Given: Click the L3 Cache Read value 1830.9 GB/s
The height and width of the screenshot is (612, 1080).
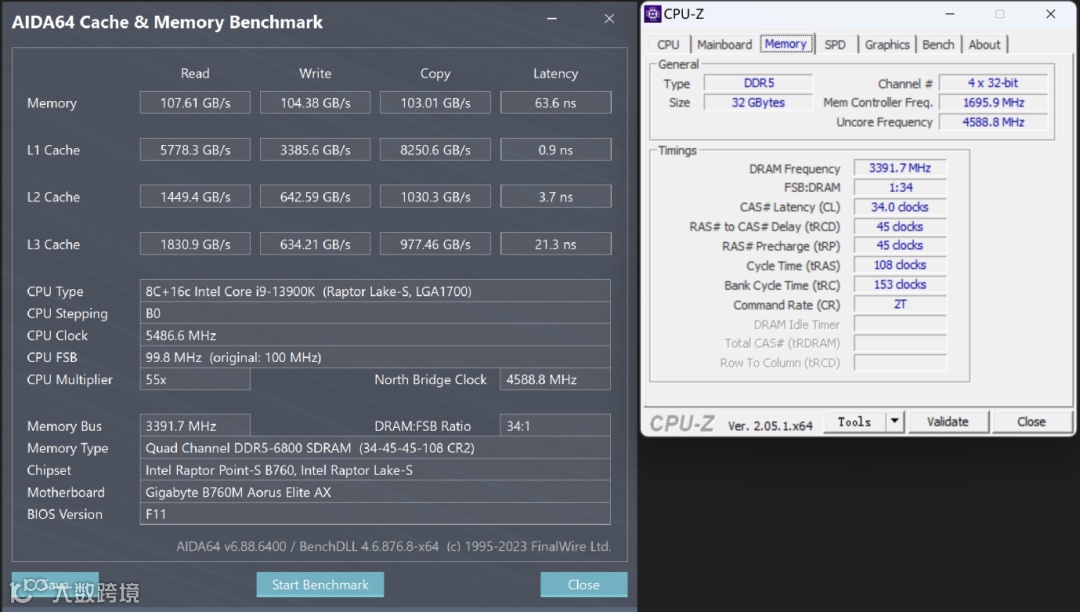Looking at the screenshot, I should tap(196, 244).
